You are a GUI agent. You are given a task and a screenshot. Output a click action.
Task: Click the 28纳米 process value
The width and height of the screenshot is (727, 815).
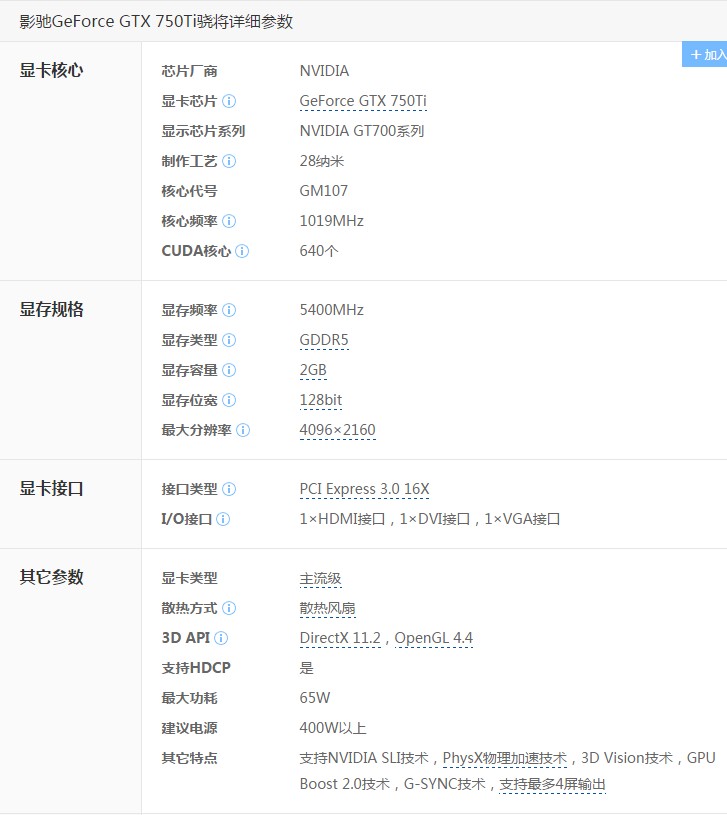(322, 161)
